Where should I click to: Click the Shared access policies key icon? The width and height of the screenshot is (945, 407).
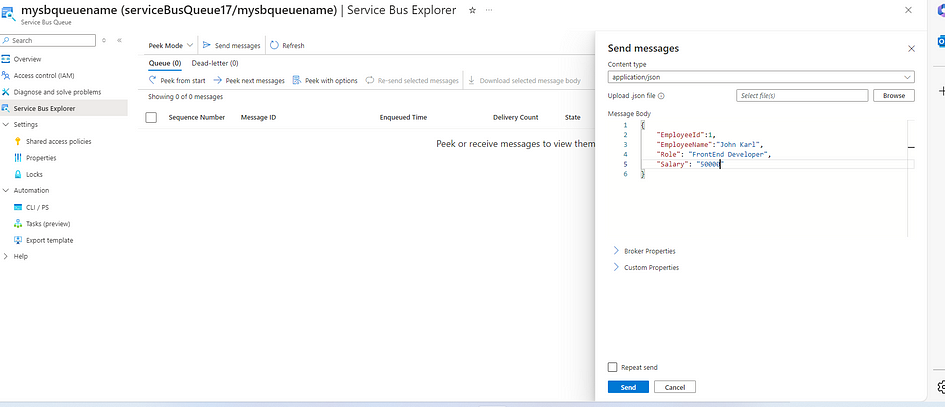(x=18, y=141)
